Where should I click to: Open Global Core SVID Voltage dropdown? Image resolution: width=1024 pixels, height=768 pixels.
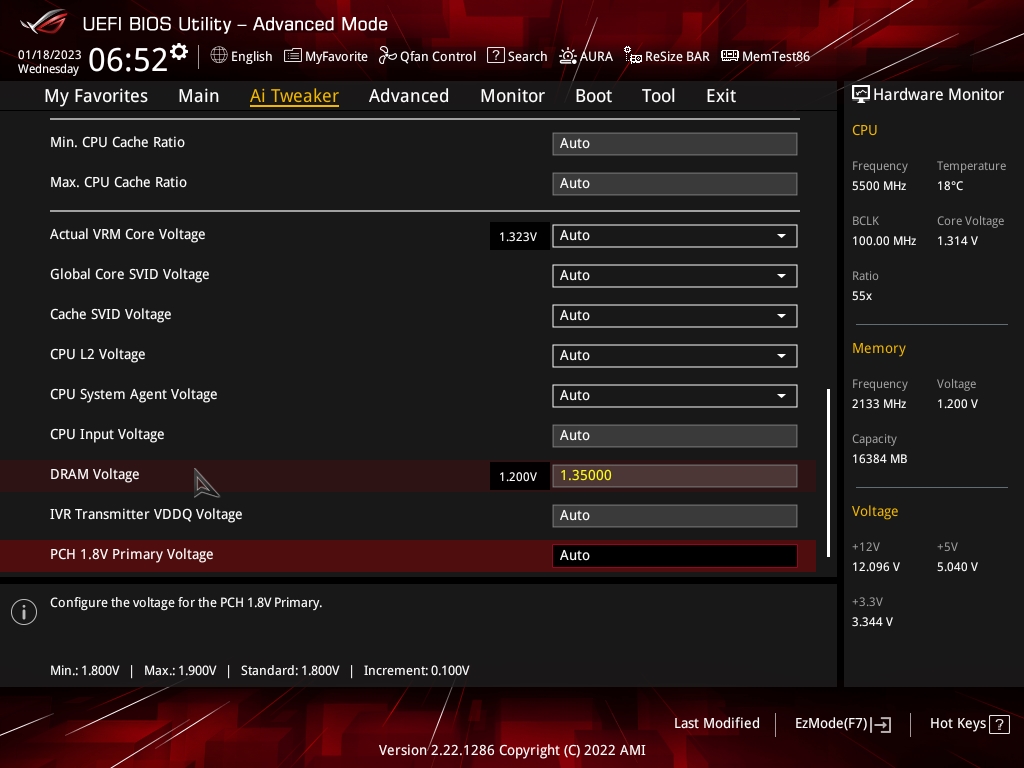[675, 276]
